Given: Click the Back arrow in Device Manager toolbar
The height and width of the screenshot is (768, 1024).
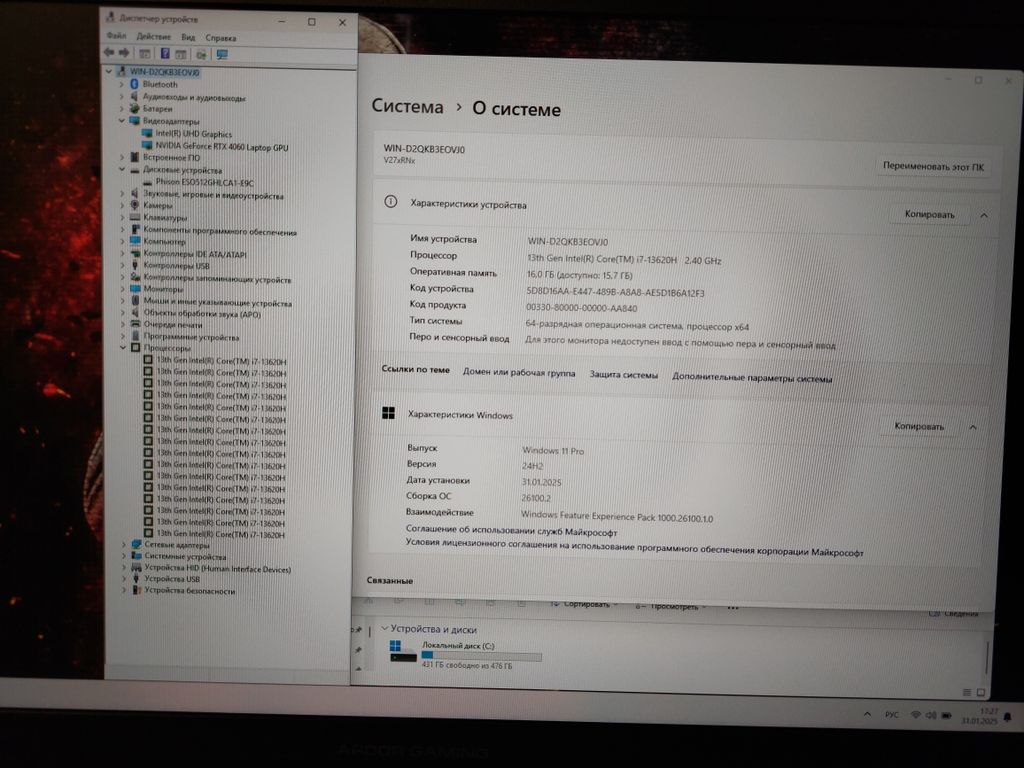Looking at the screenshot, I should click(109, 53).
